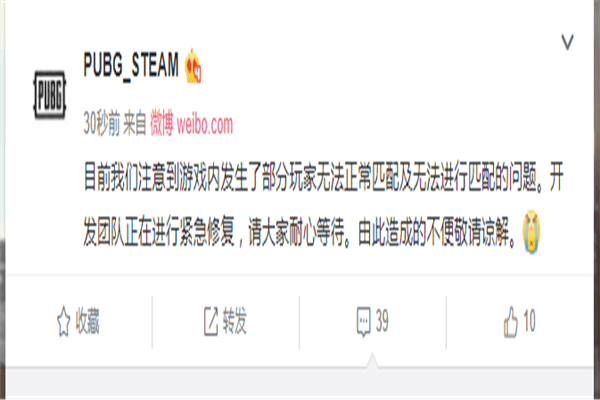
Task: Click the gray comments area below actions
Action: click(x=300, y=382)
